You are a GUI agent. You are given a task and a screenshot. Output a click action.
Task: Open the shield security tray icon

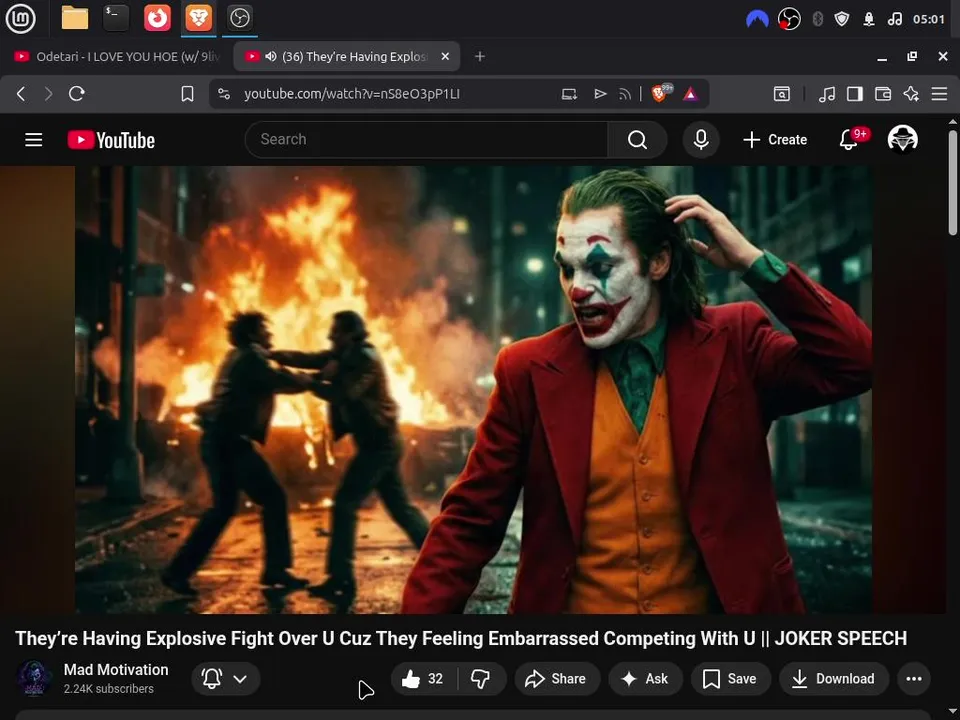842,19
